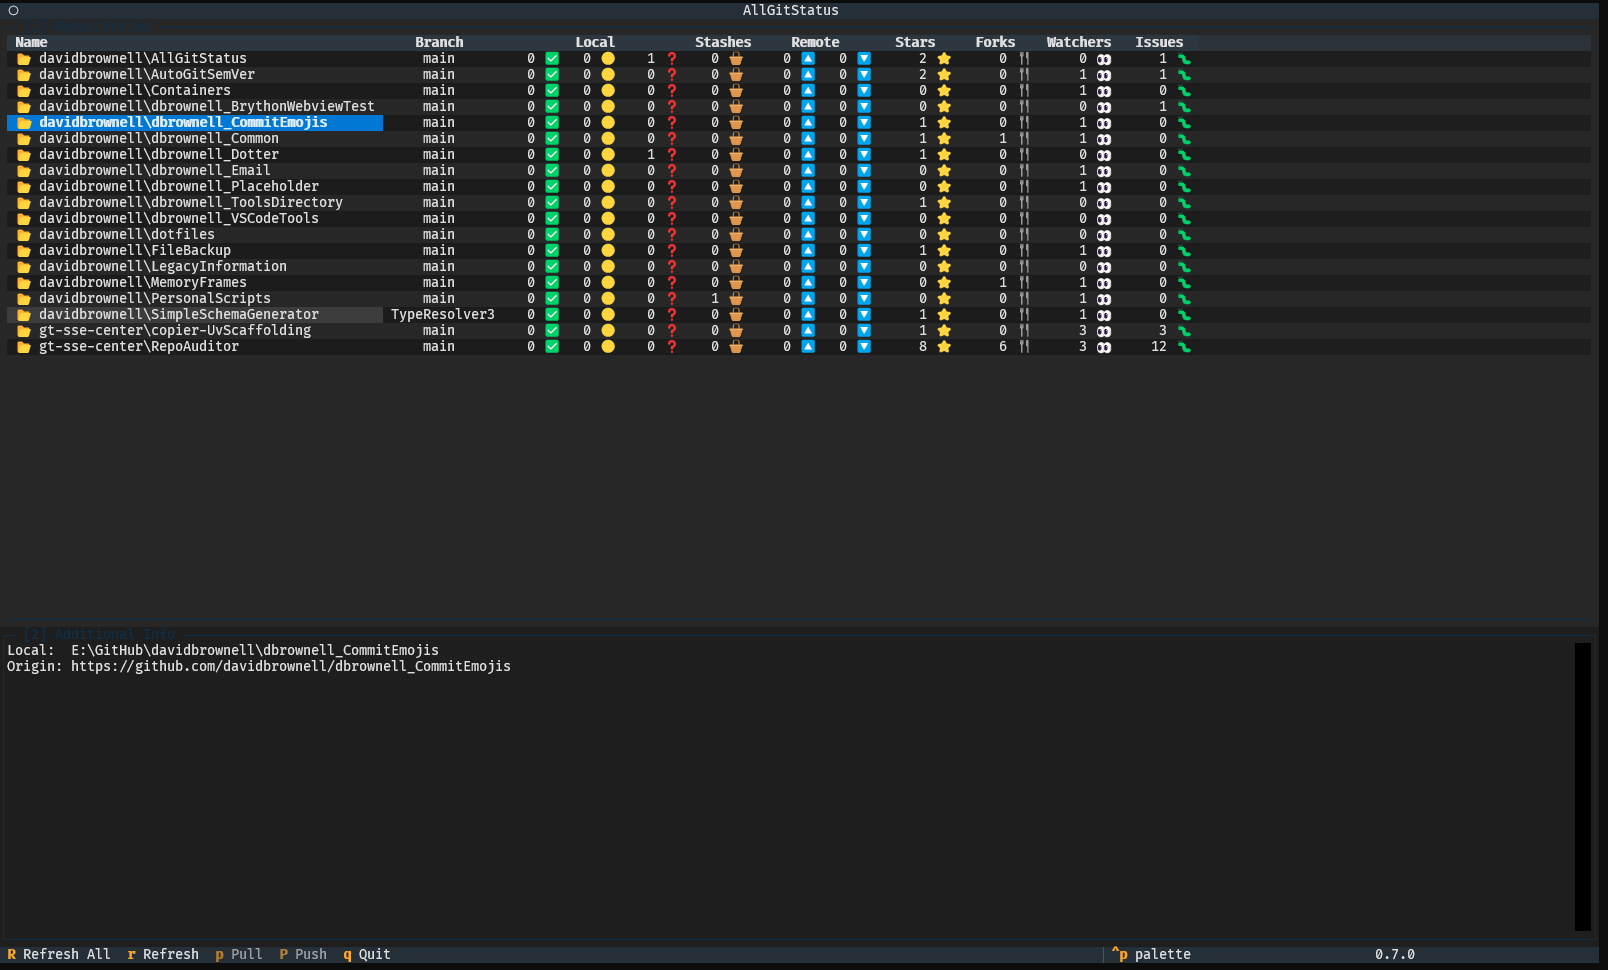The width and height of the screenshot is (1608, 970).
Task: Click the AllGitStatus title text
Action: tap(791, 10)
